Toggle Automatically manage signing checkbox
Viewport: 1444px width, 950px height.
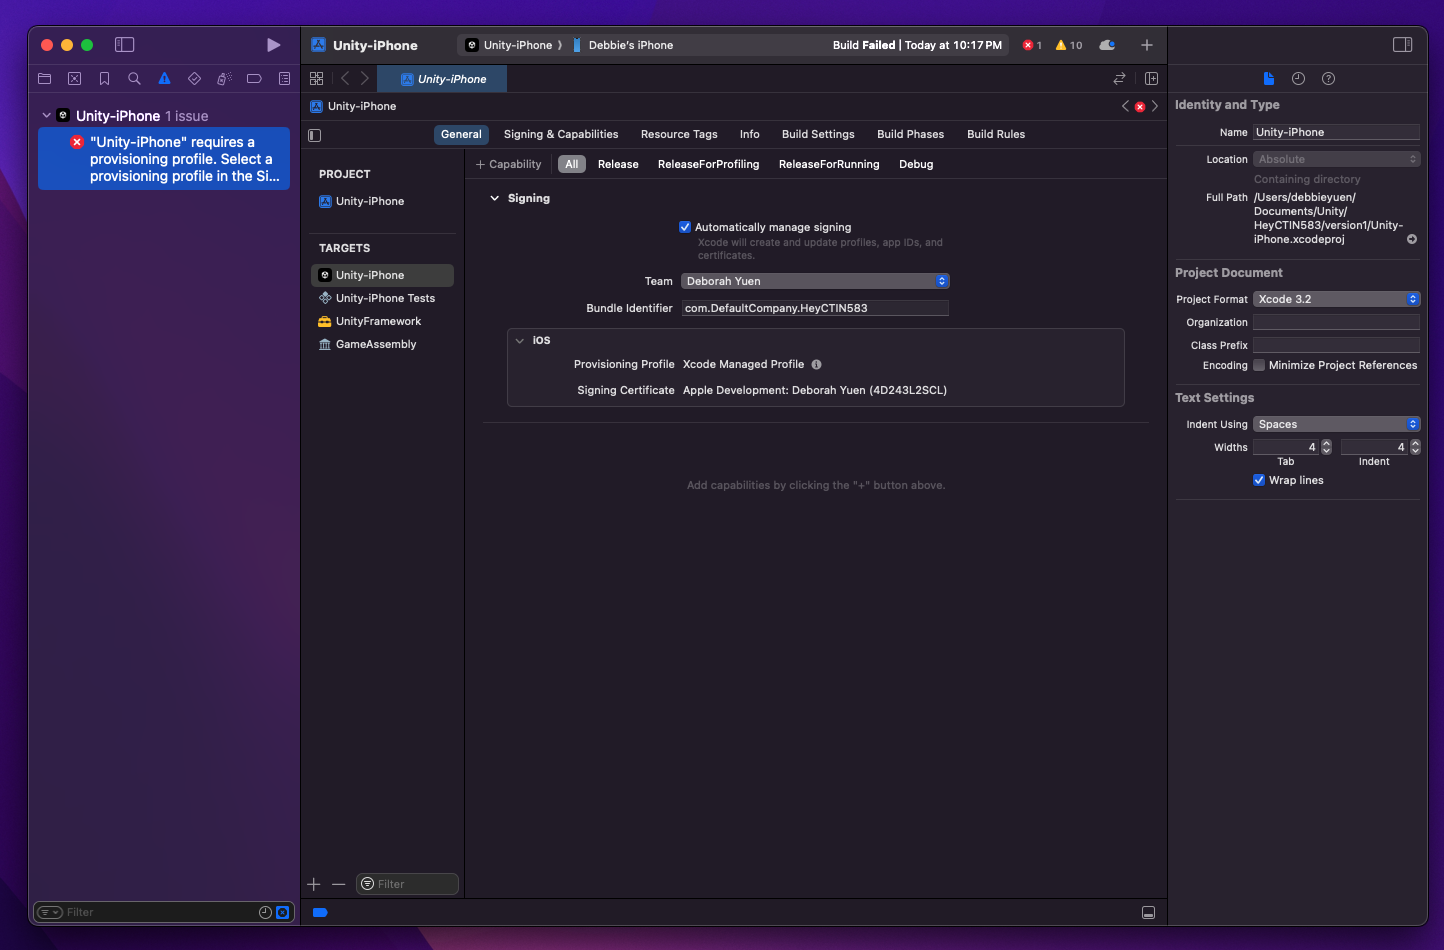point(685,227)
